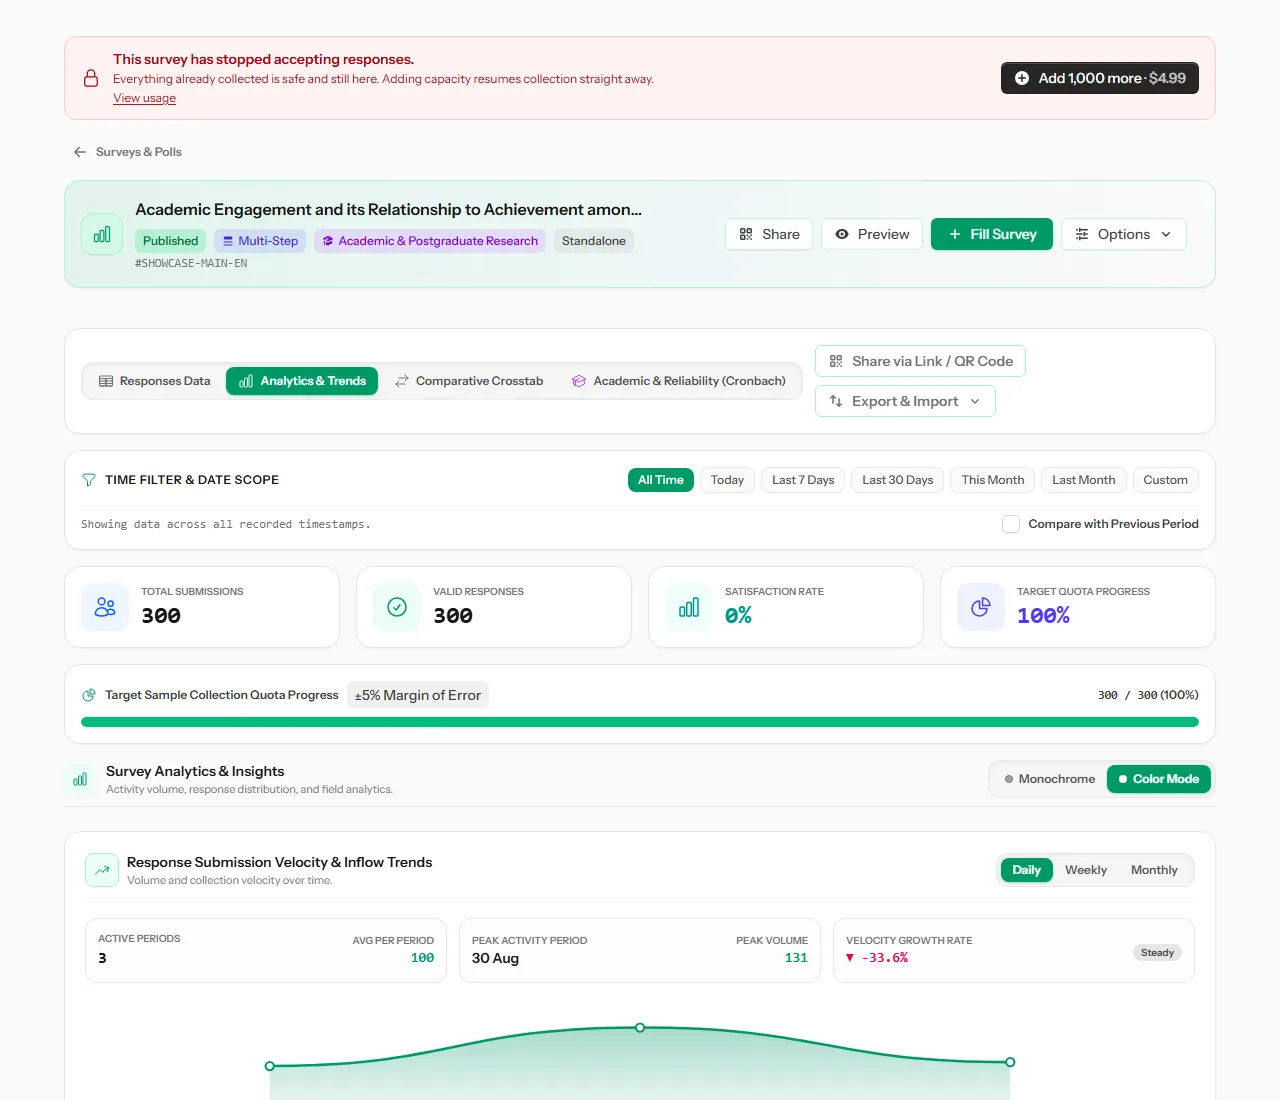
Task: Choose the Custom date range filter
Action: point(1166,480)
